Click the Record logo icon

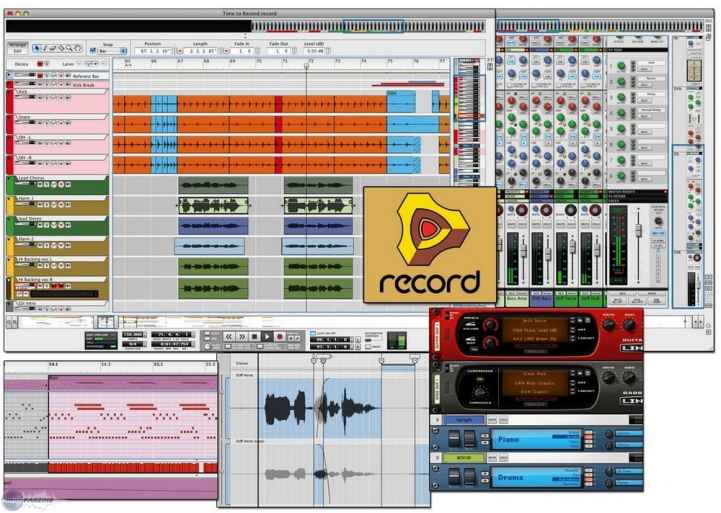tap(429, 243)
